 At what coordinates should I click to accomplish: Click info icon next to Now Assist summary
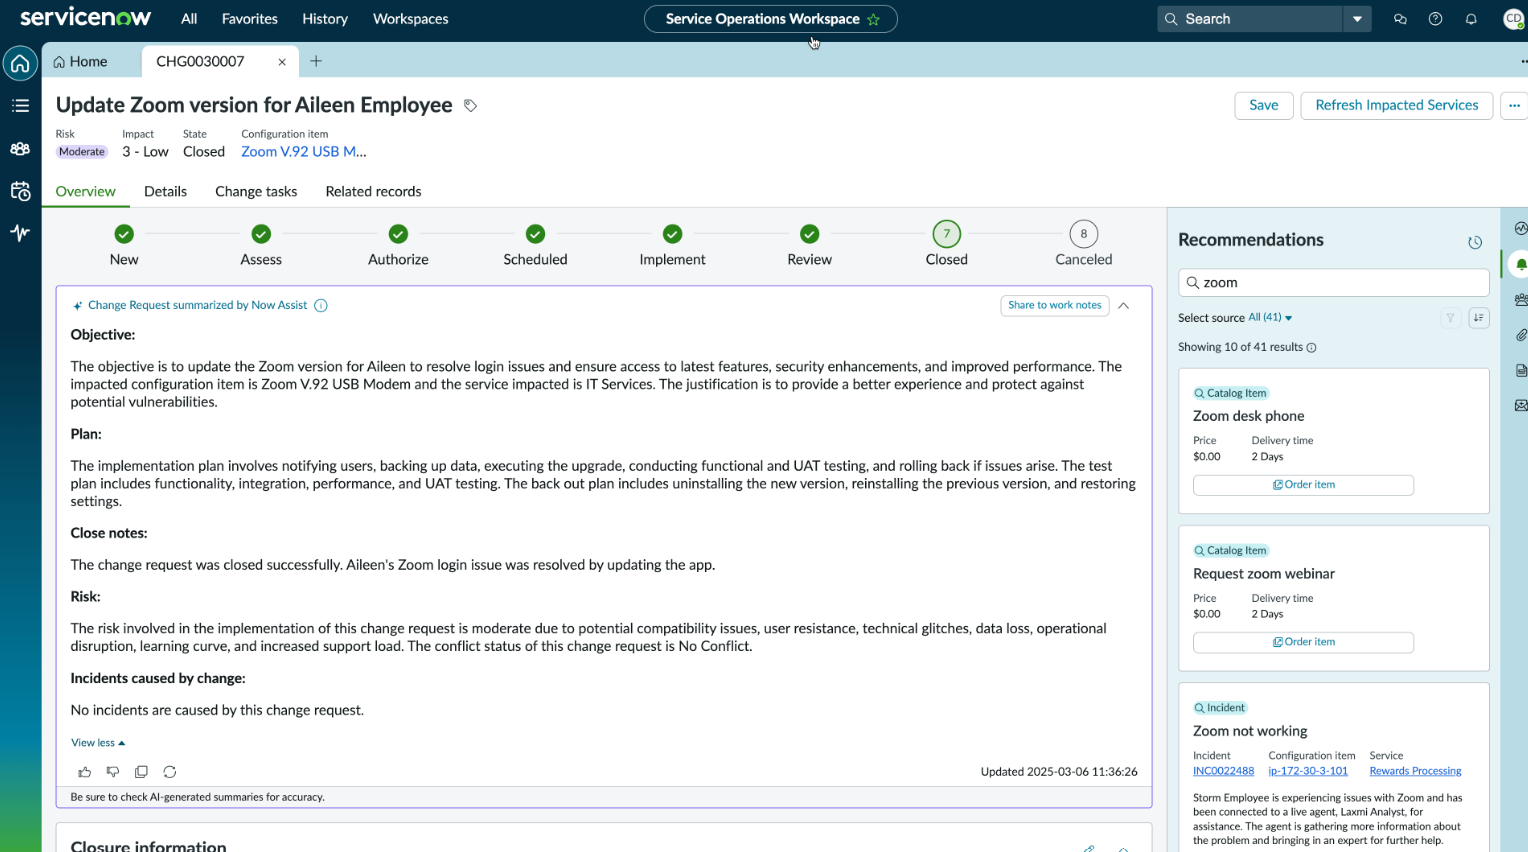pyautogui.click(x=321, y=306)
